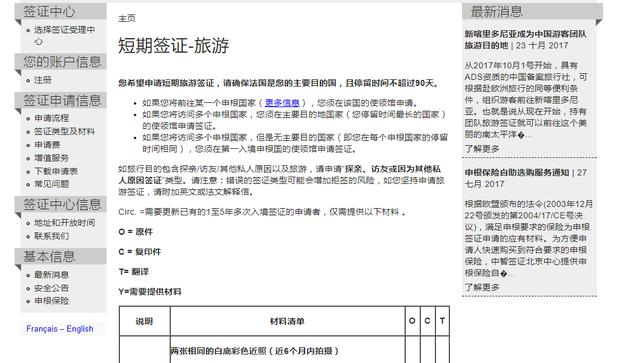640x363 pixels.
Task: Follow the 更多信息 hyperlink
Action: (x=282, y=103)
